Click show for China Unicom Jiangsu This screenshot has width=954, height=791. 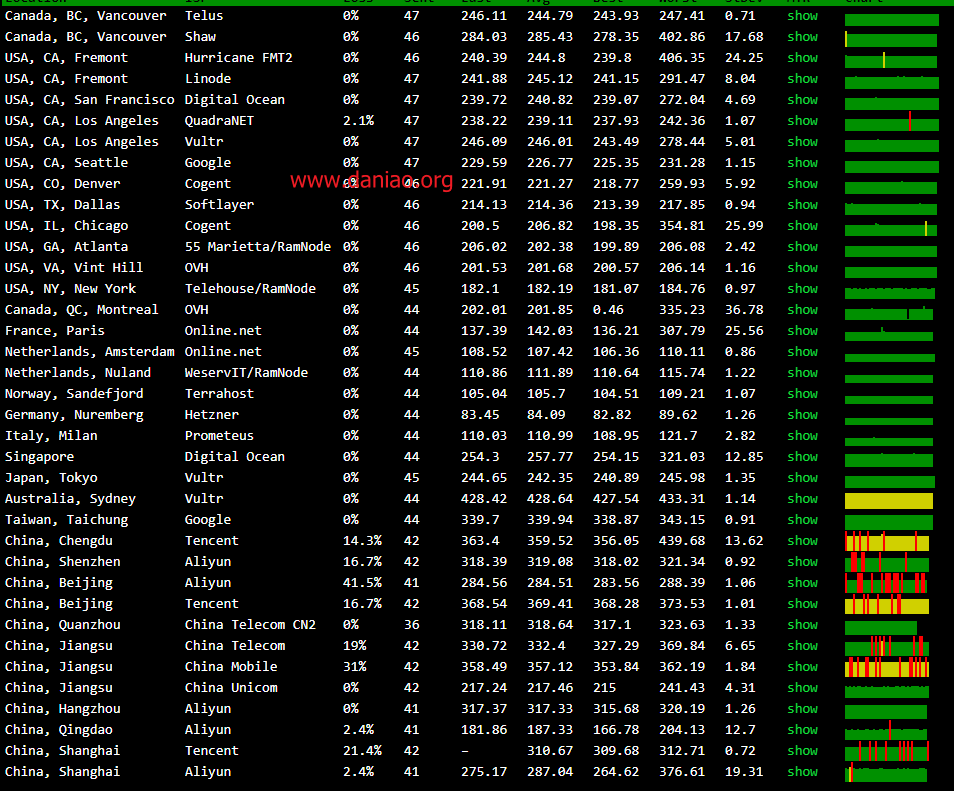pos(803,688)
